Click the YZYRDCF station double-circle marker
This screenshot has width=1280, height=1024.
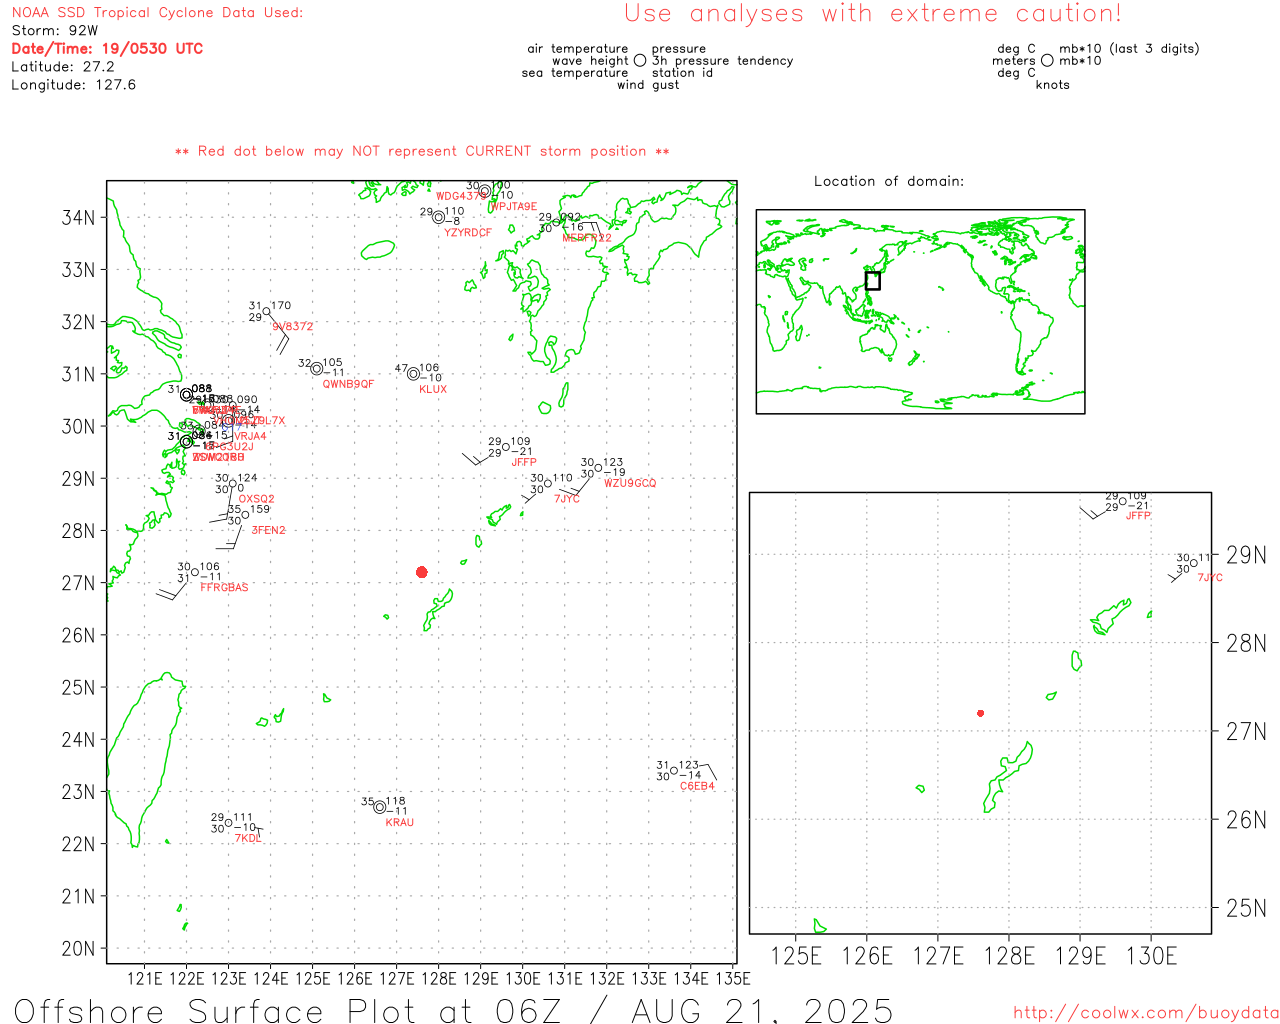coord(438,217)
